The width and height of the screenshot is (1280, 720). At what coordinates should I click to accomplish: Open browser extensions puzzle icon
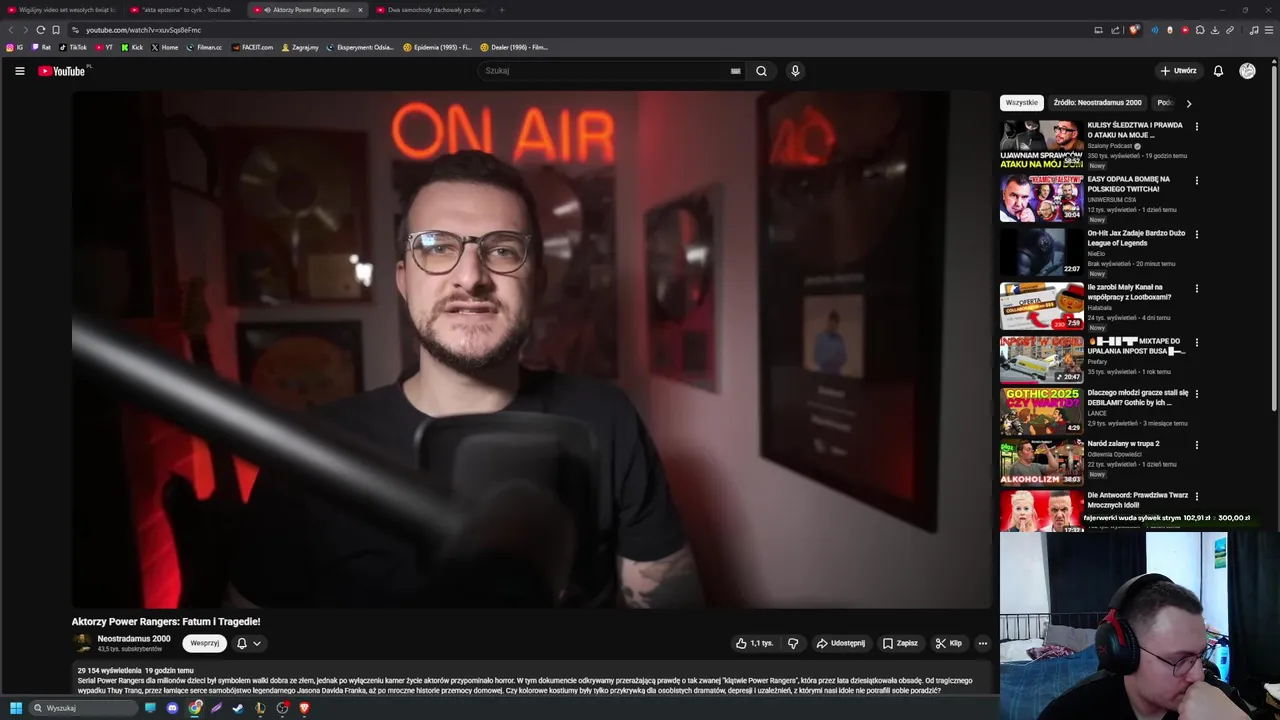(1200, 30)
